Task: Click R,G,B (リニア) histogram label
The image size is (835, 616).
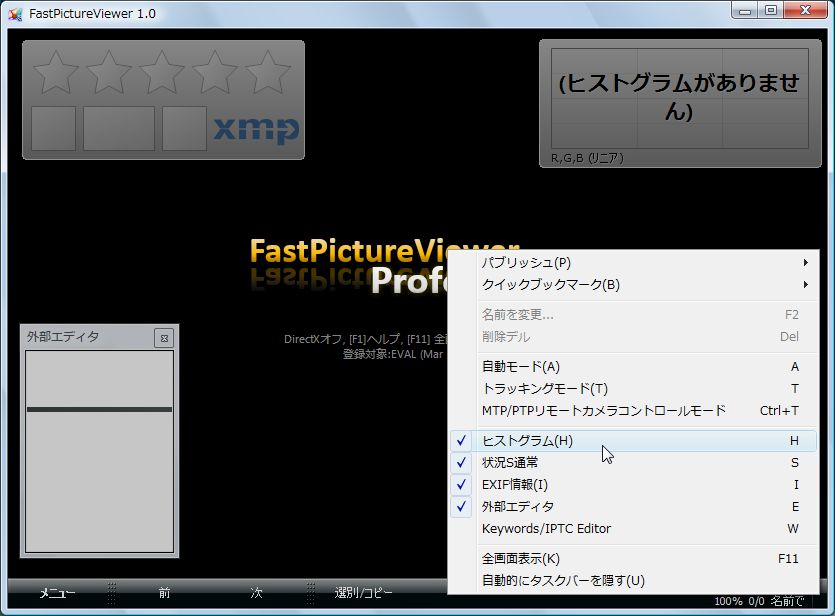Action: pyautogui.click(x=587, y=158)
